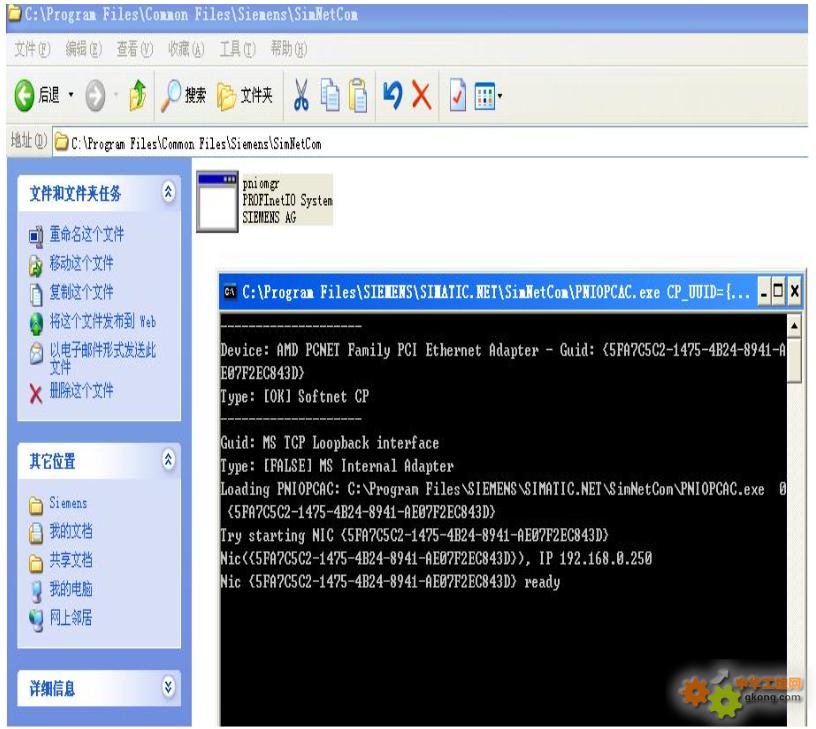Minimize the PNIOPCAC console window
Image resolution: width=816 pixels, height=729 pixels.
click(x=763, y=291)
